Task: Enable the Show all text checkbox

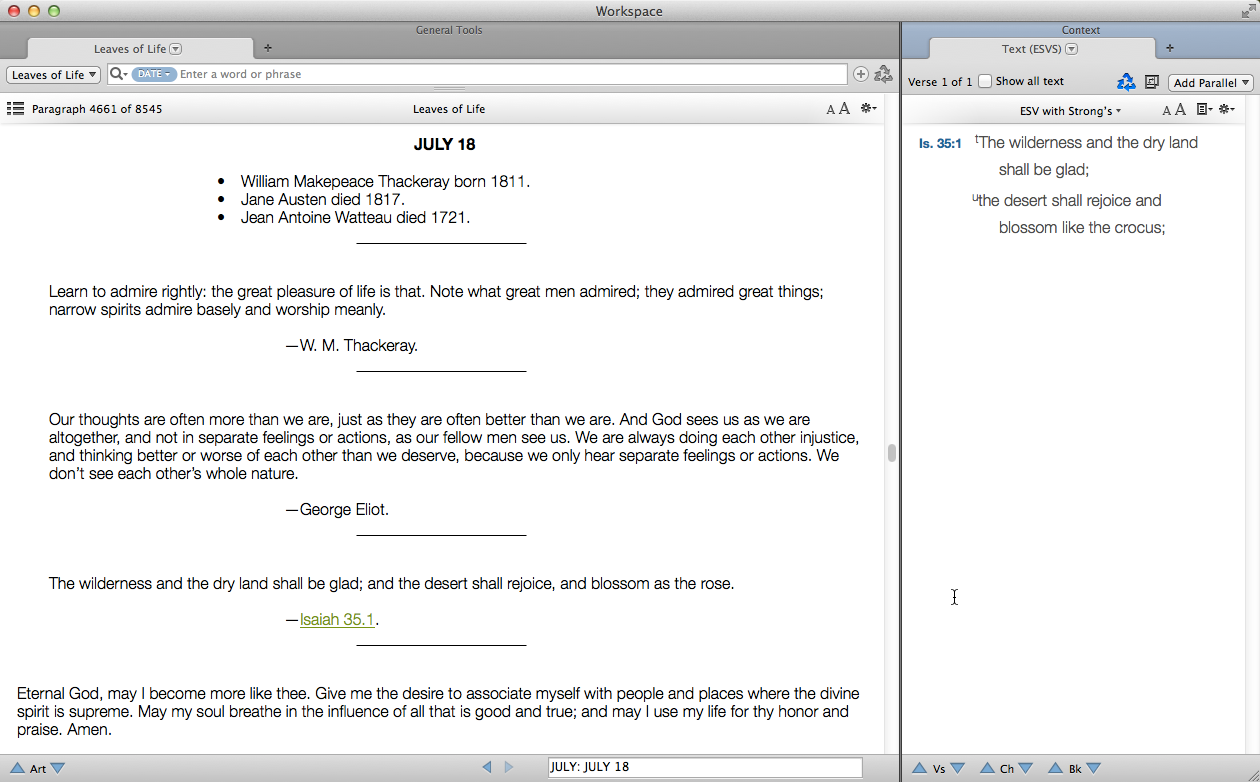Action: click(985, 81)
